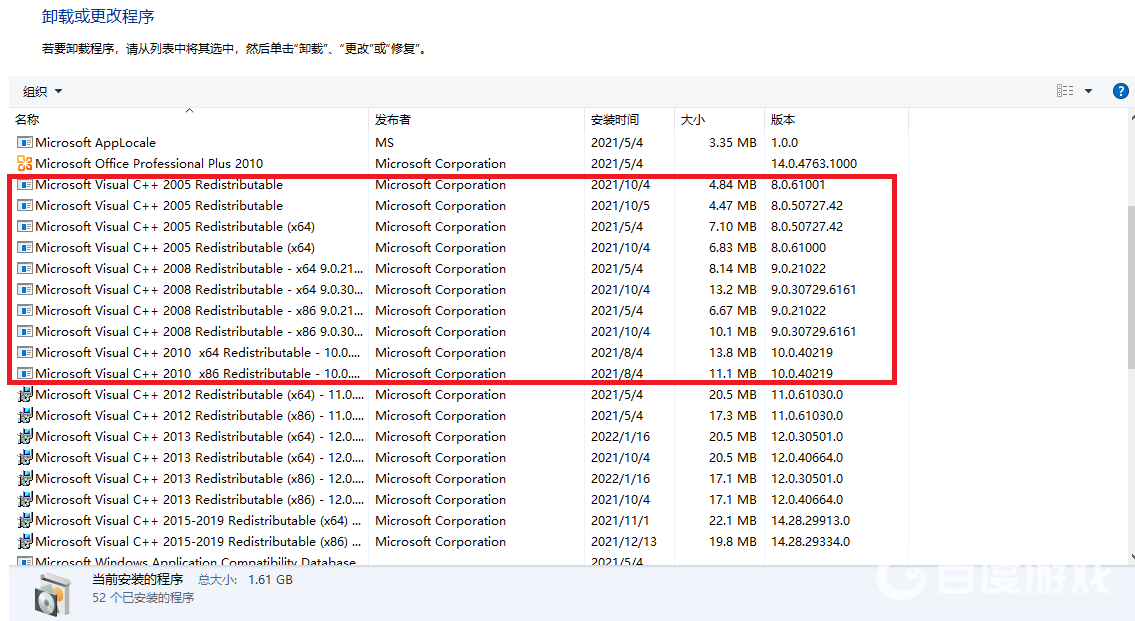Click icon of Visual C++ 2008 x64 version 9.0.21022
This screenshot has width=1135, height=621.
25,269
